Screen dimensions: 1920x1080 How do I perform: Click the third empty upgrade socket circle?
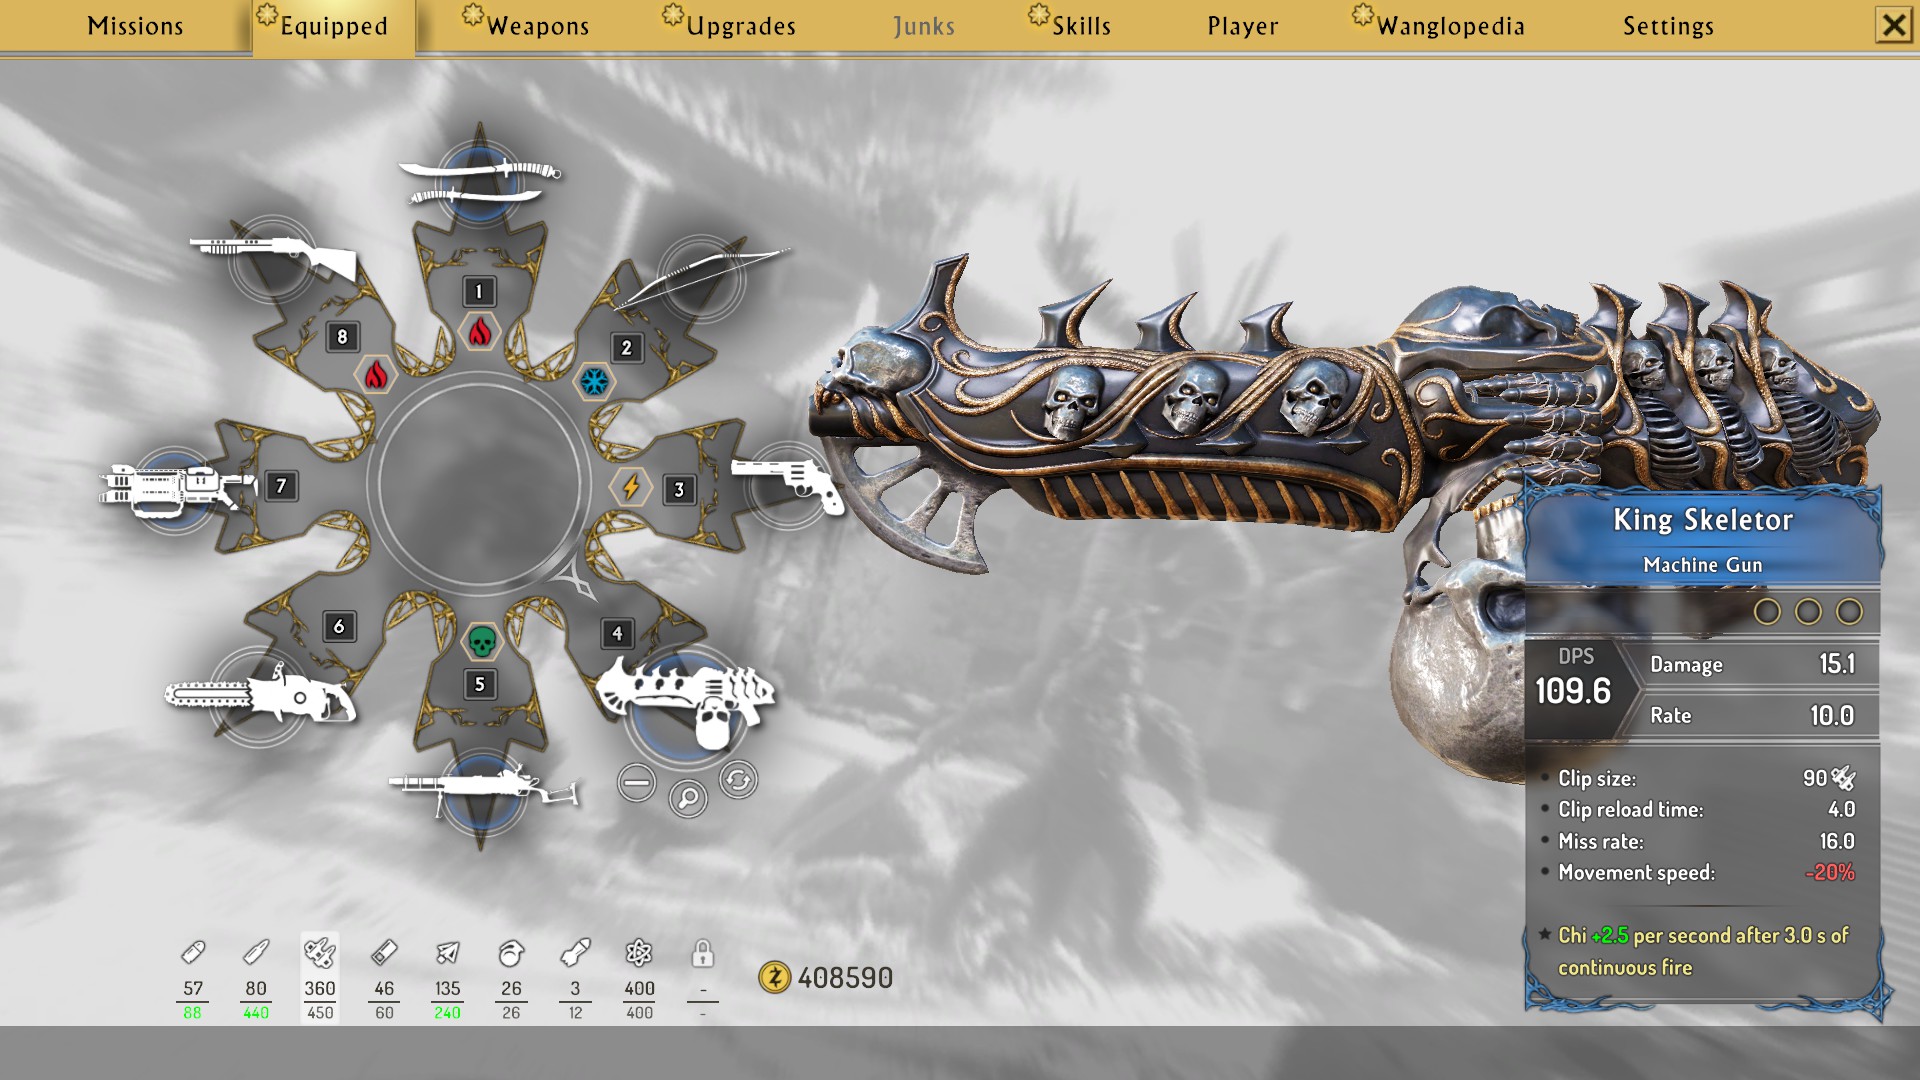1849,611
